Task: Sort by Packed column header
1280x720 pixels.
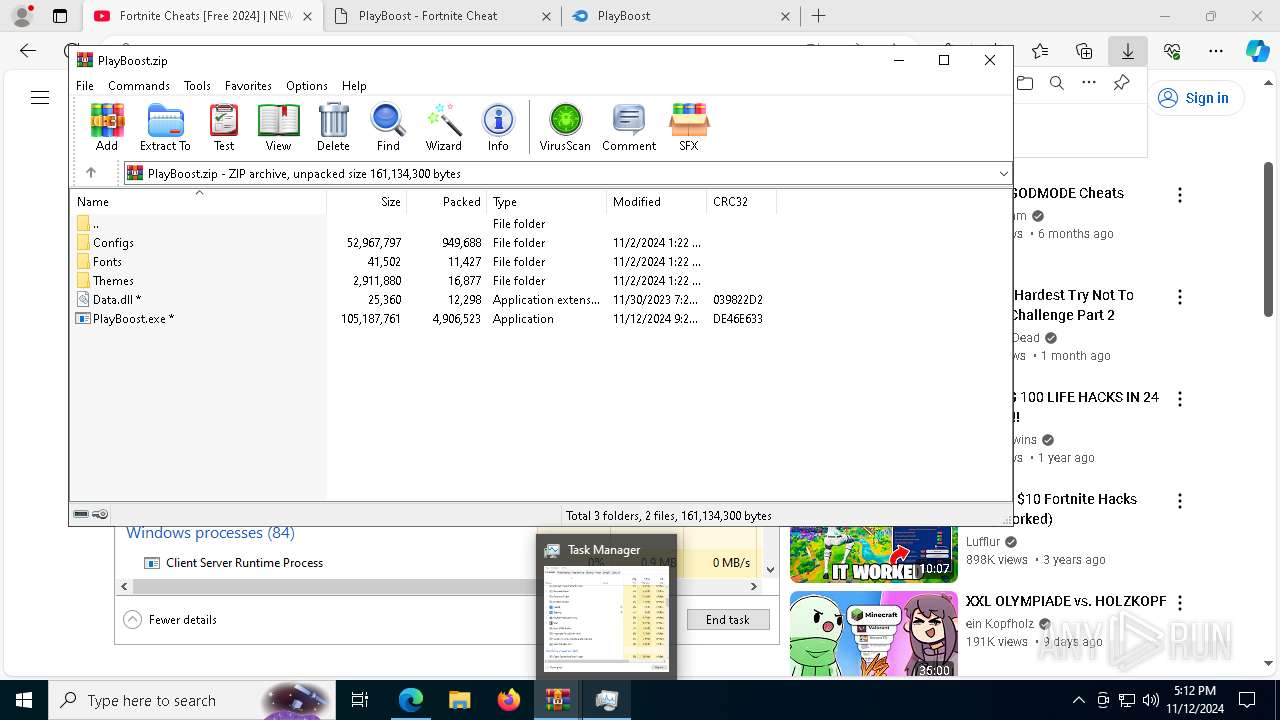Action: click(446, 202)
